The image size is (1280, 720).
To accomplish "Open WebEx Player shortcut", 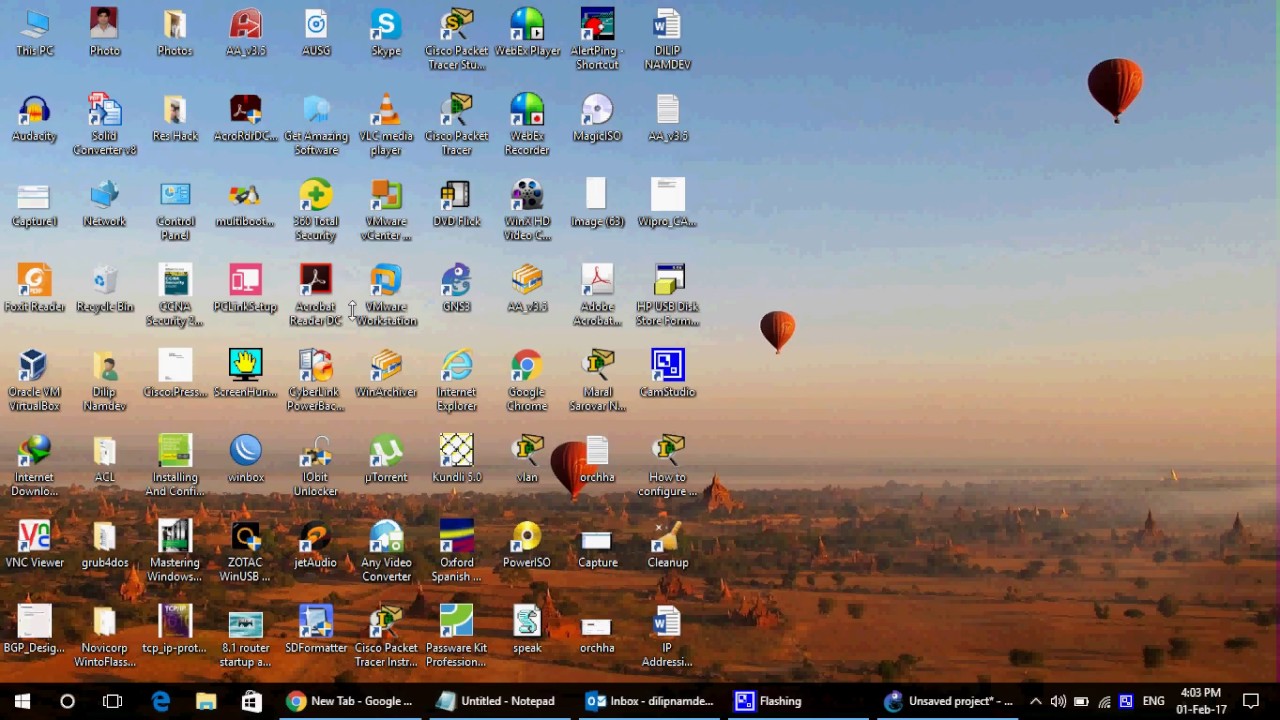I will click(x=527, y=33).
